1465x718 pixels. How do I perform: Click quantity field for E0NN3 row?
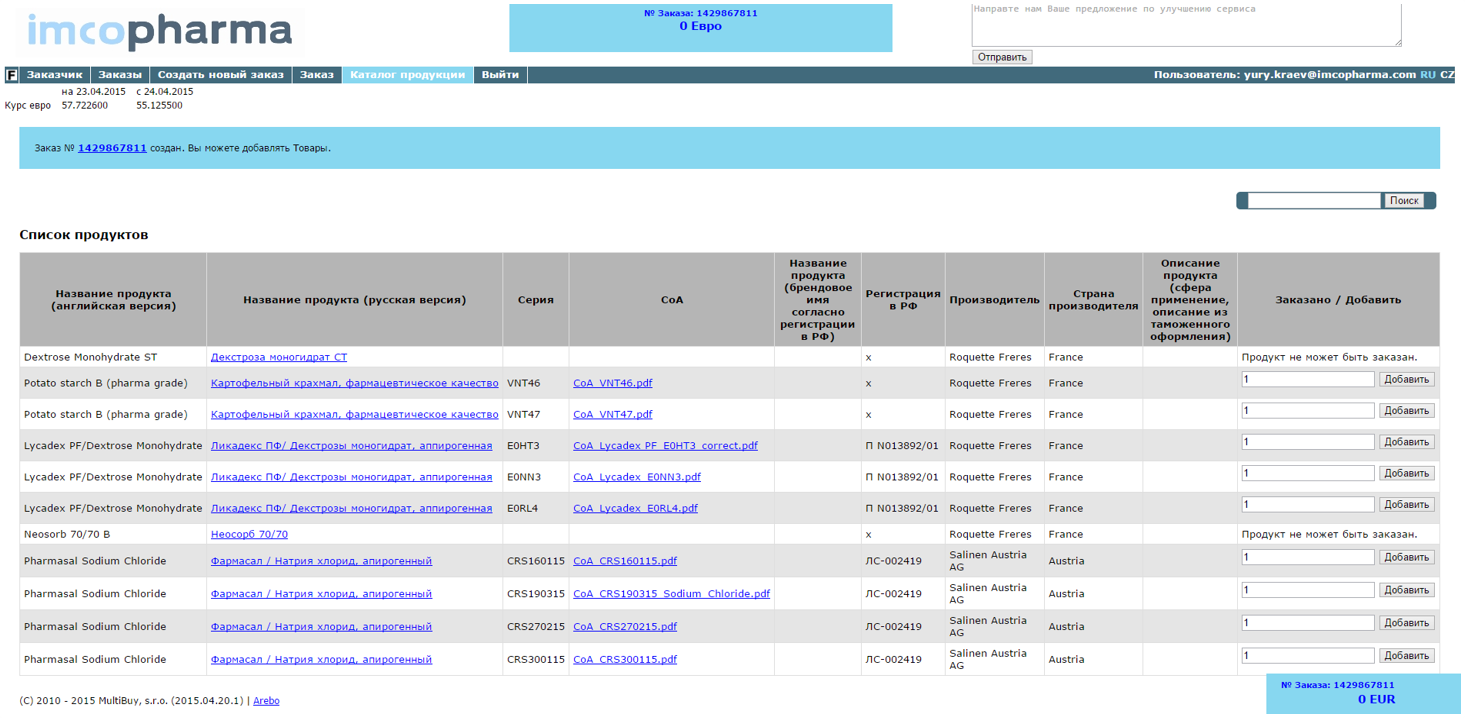coord(1308,473)
